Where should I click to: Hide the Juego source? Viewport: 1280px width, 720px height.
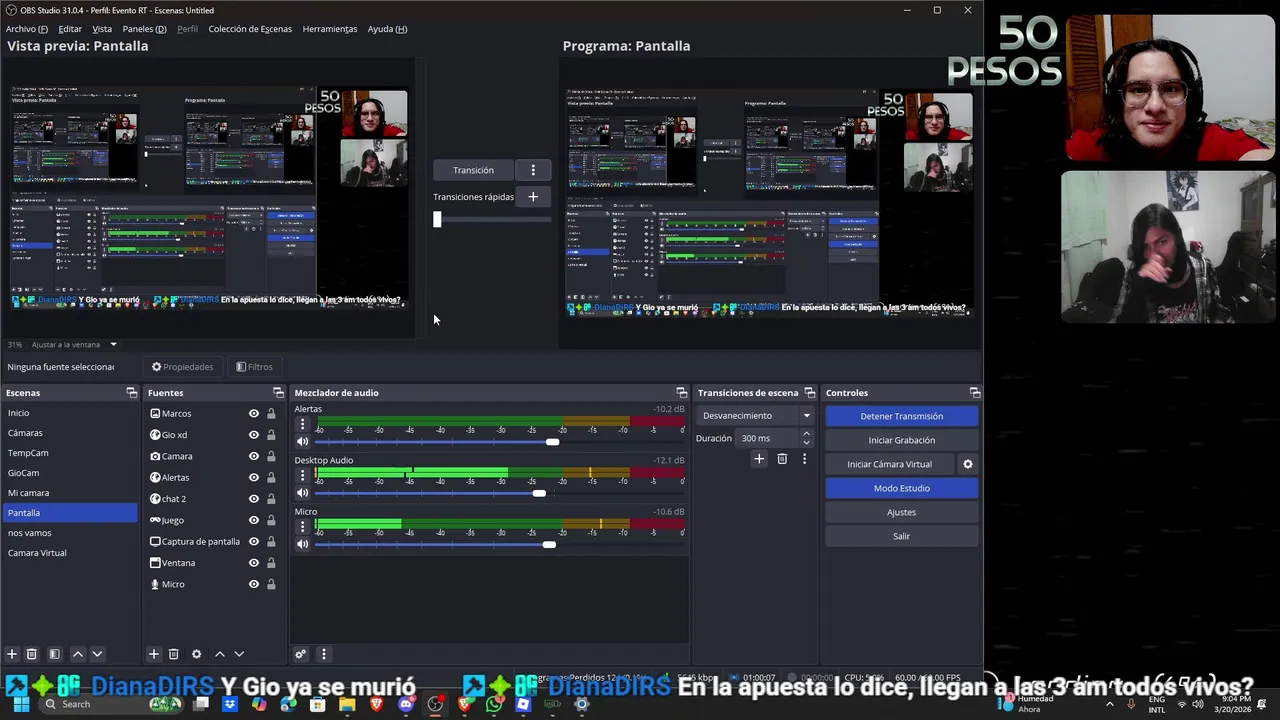(x=254, y=520)
